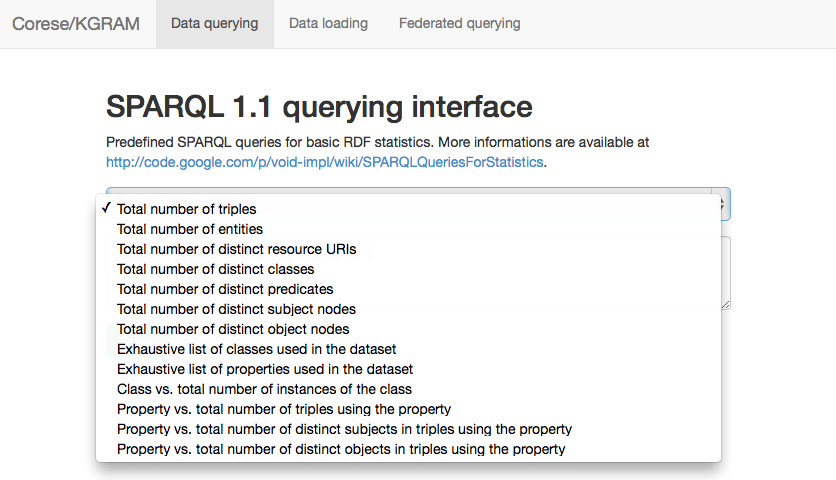Choose 'Total number of entities' option

click(x=408, y=229)
